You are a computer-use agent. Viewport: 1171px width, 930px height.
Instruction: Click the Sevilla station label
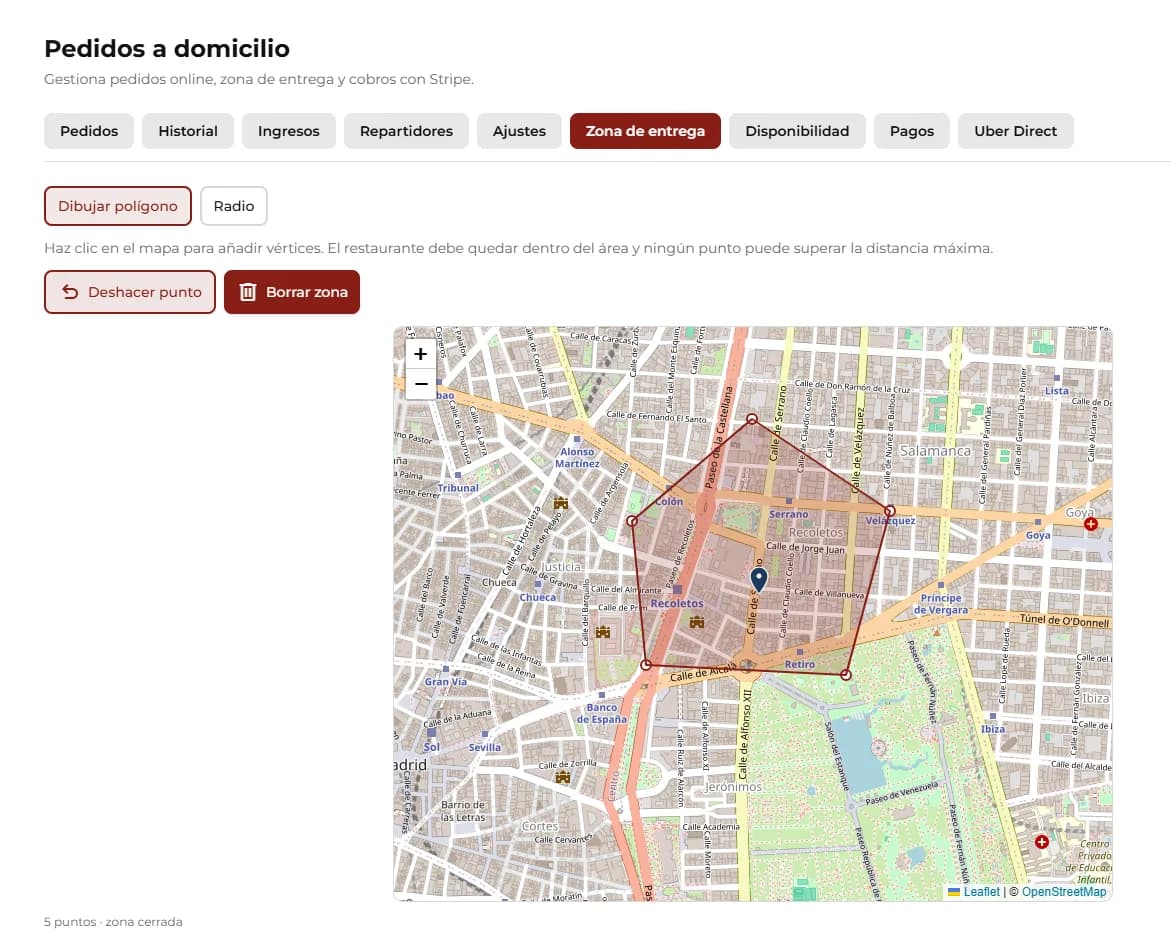click(485, 747)
